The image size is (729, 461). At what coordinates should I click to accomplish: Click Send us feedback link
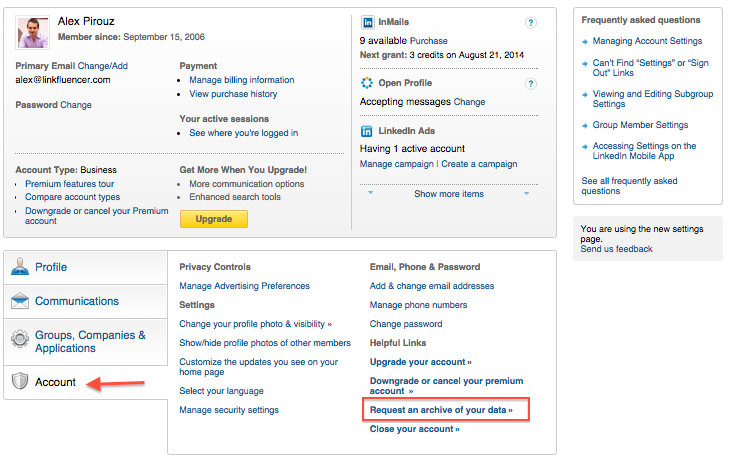coord(616,249)
